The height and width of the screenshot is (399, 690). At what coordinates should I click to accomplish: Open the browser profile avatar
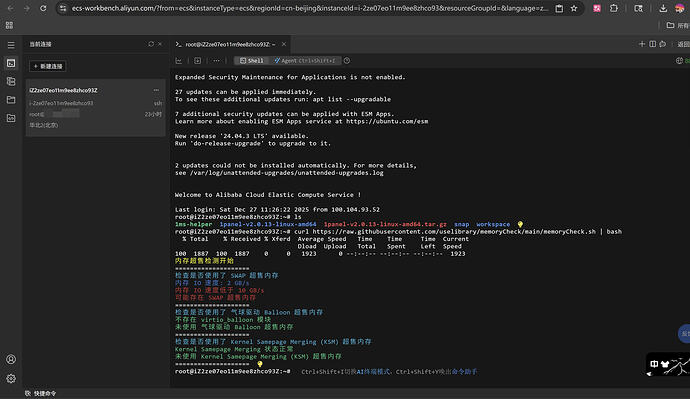(x=680, y=8)
